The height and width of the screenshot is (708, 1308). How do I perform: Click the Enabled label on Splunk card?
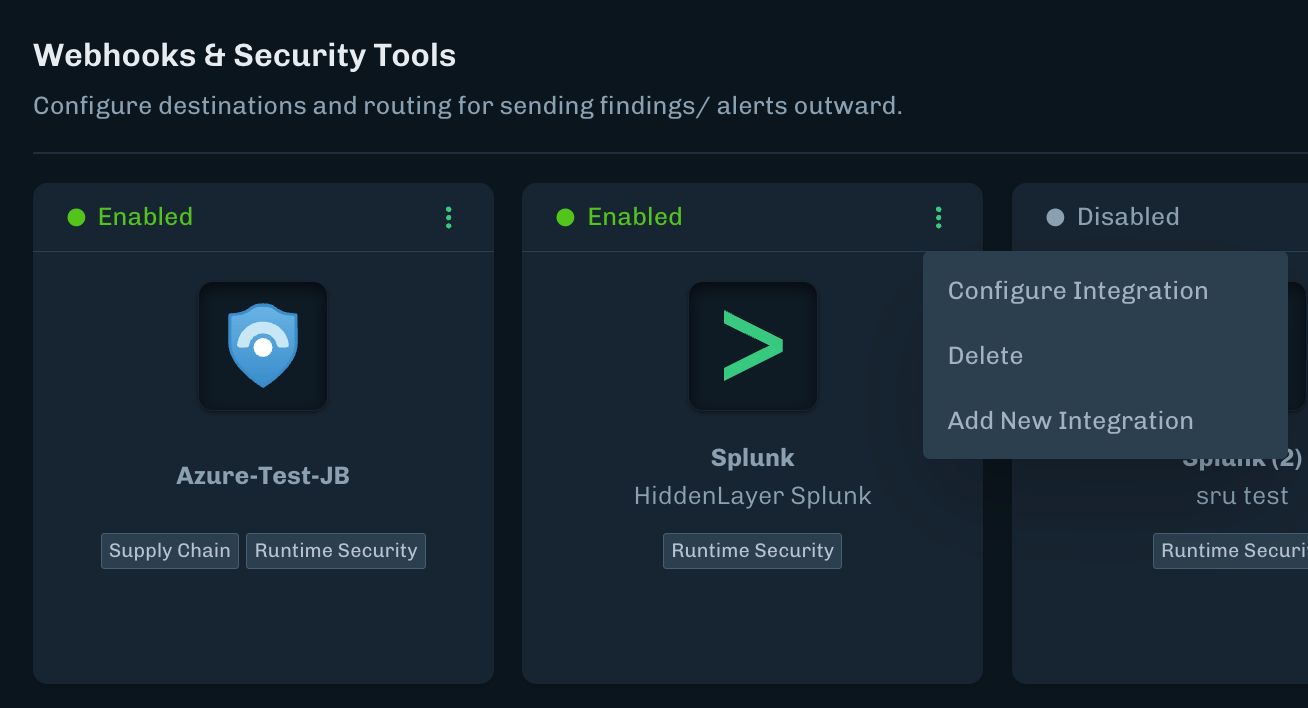point(635,217)
